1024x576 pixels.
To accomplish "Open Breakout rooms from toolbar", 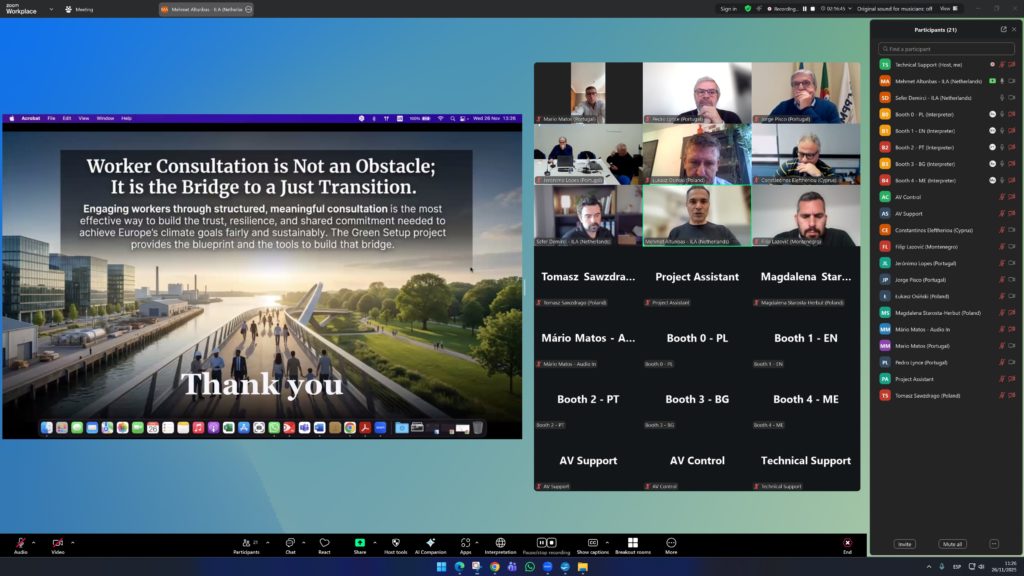I will [632, 544].
